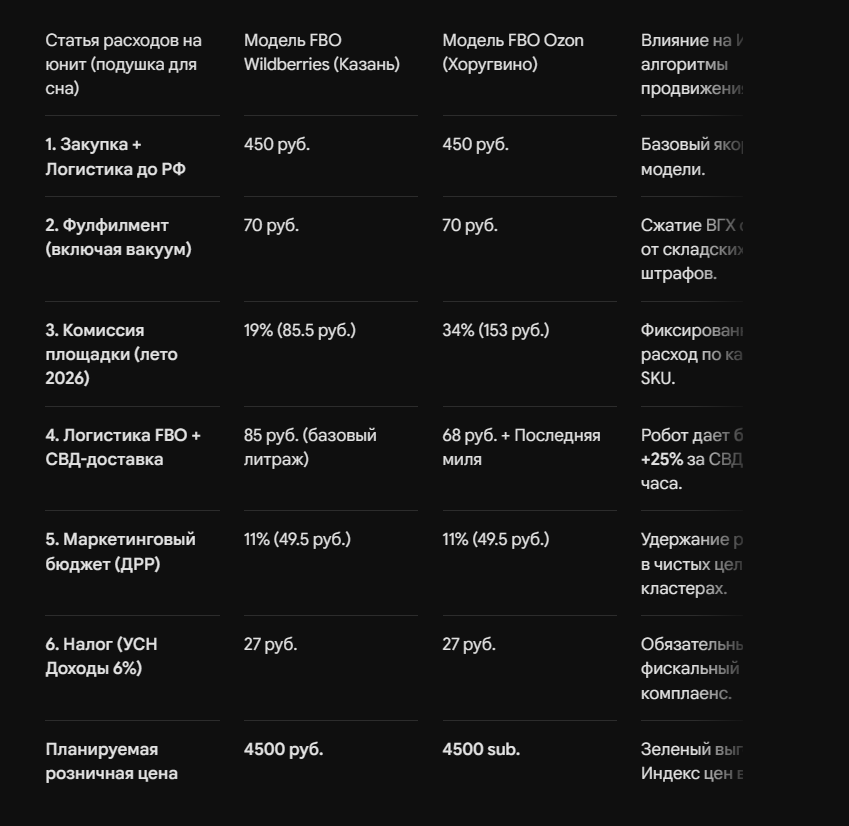Select the 'Модель FBO Wildberries (Казань)' header
Viewport: 849px width, 826px height.
[x=322, y=52]
